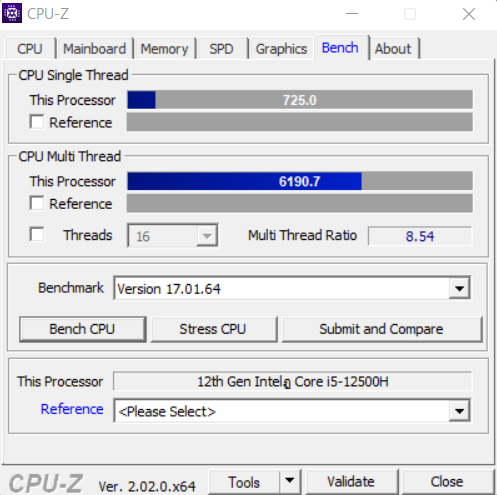Screen dimensions: 497x495
Task: Open the Memory tab
Action: 164,49
